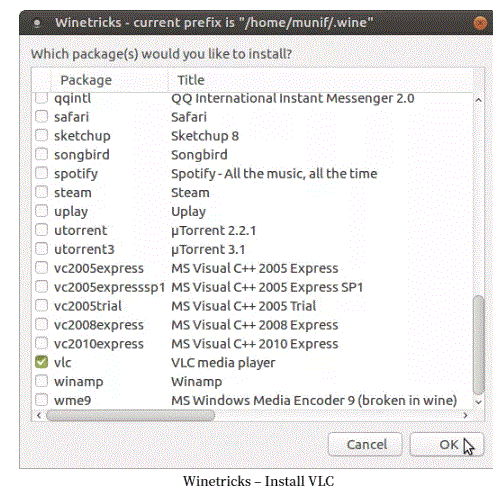Sort by the Package column header
The image size is (493, 501).
(109, 80)
